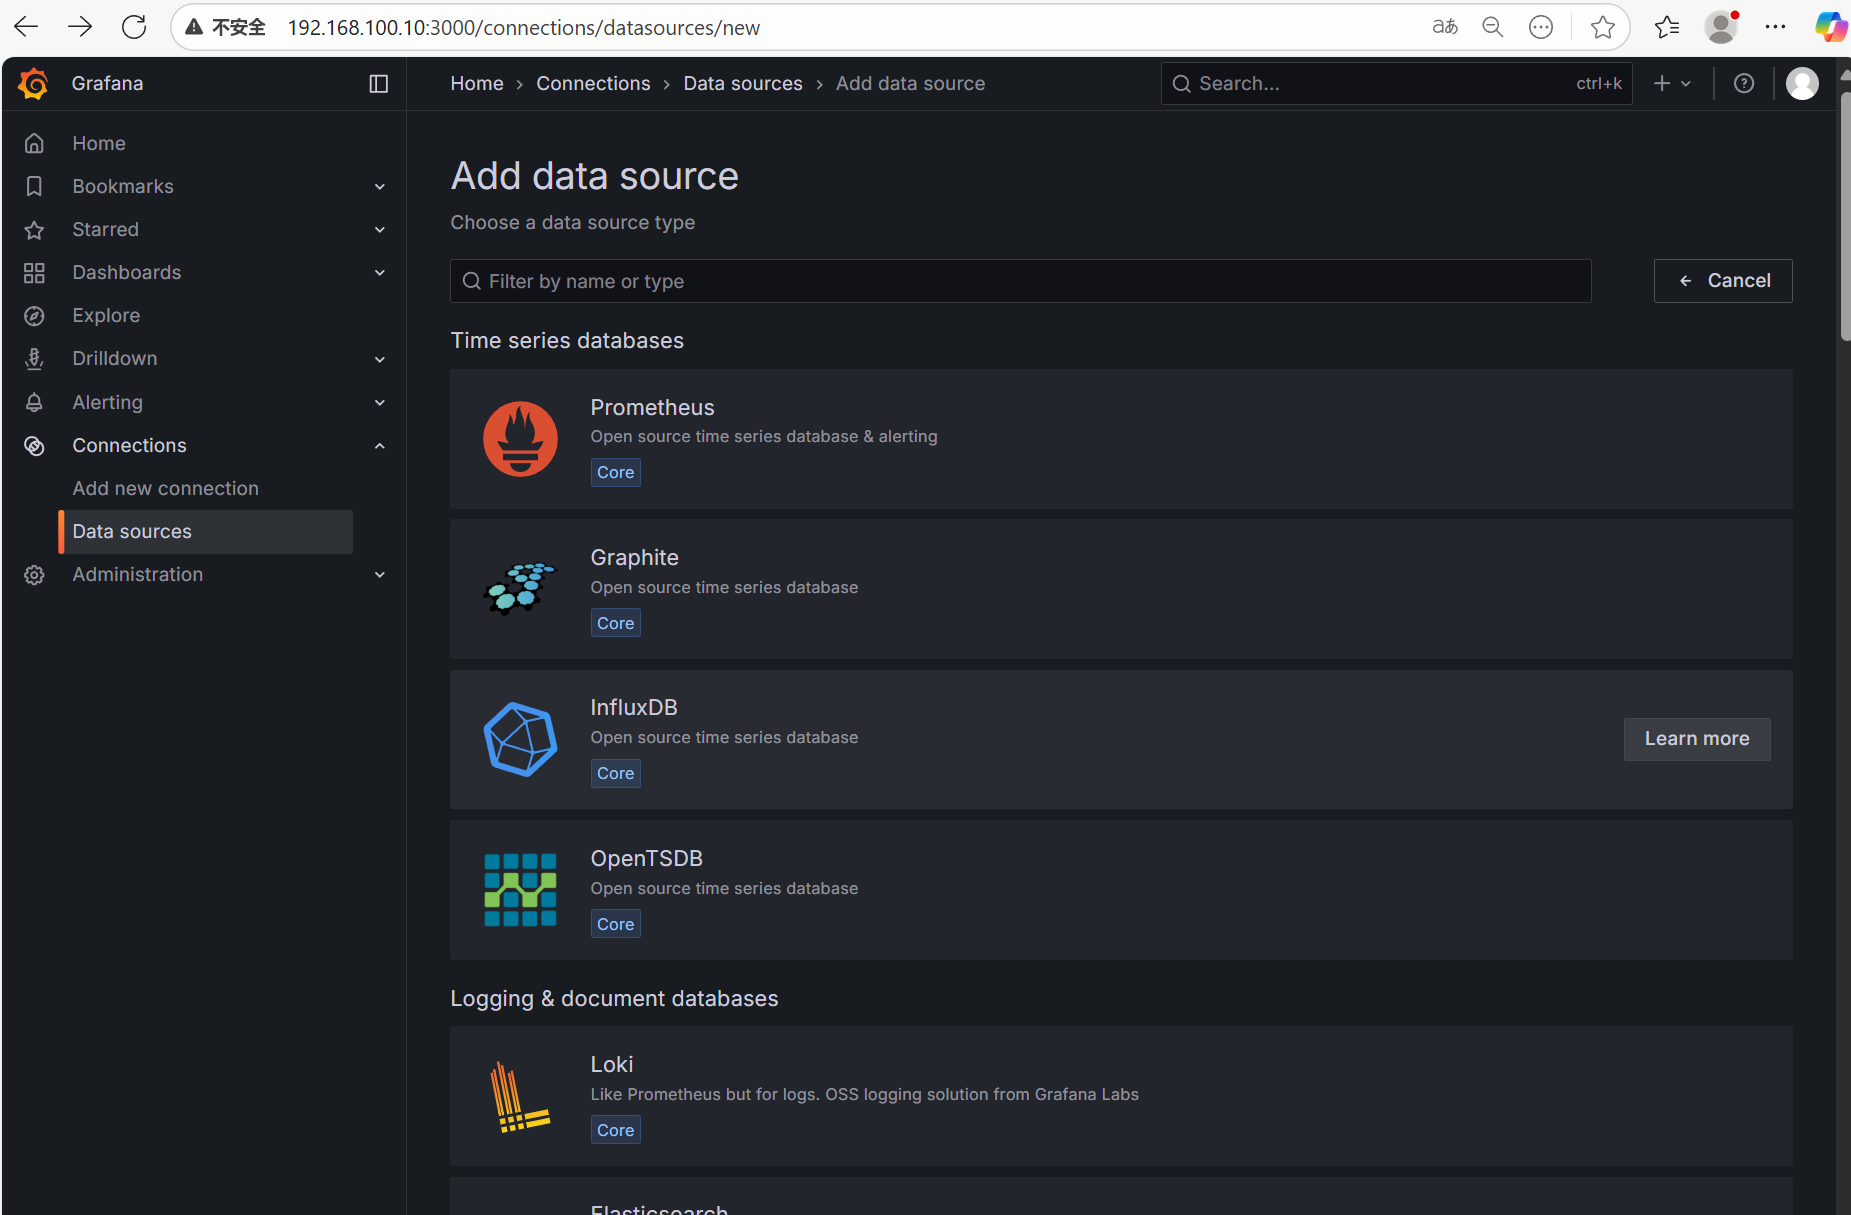Click the Dashboards grid icon
The width and height of the screenshot is (1851, 1215).
[x=34, y=273]
